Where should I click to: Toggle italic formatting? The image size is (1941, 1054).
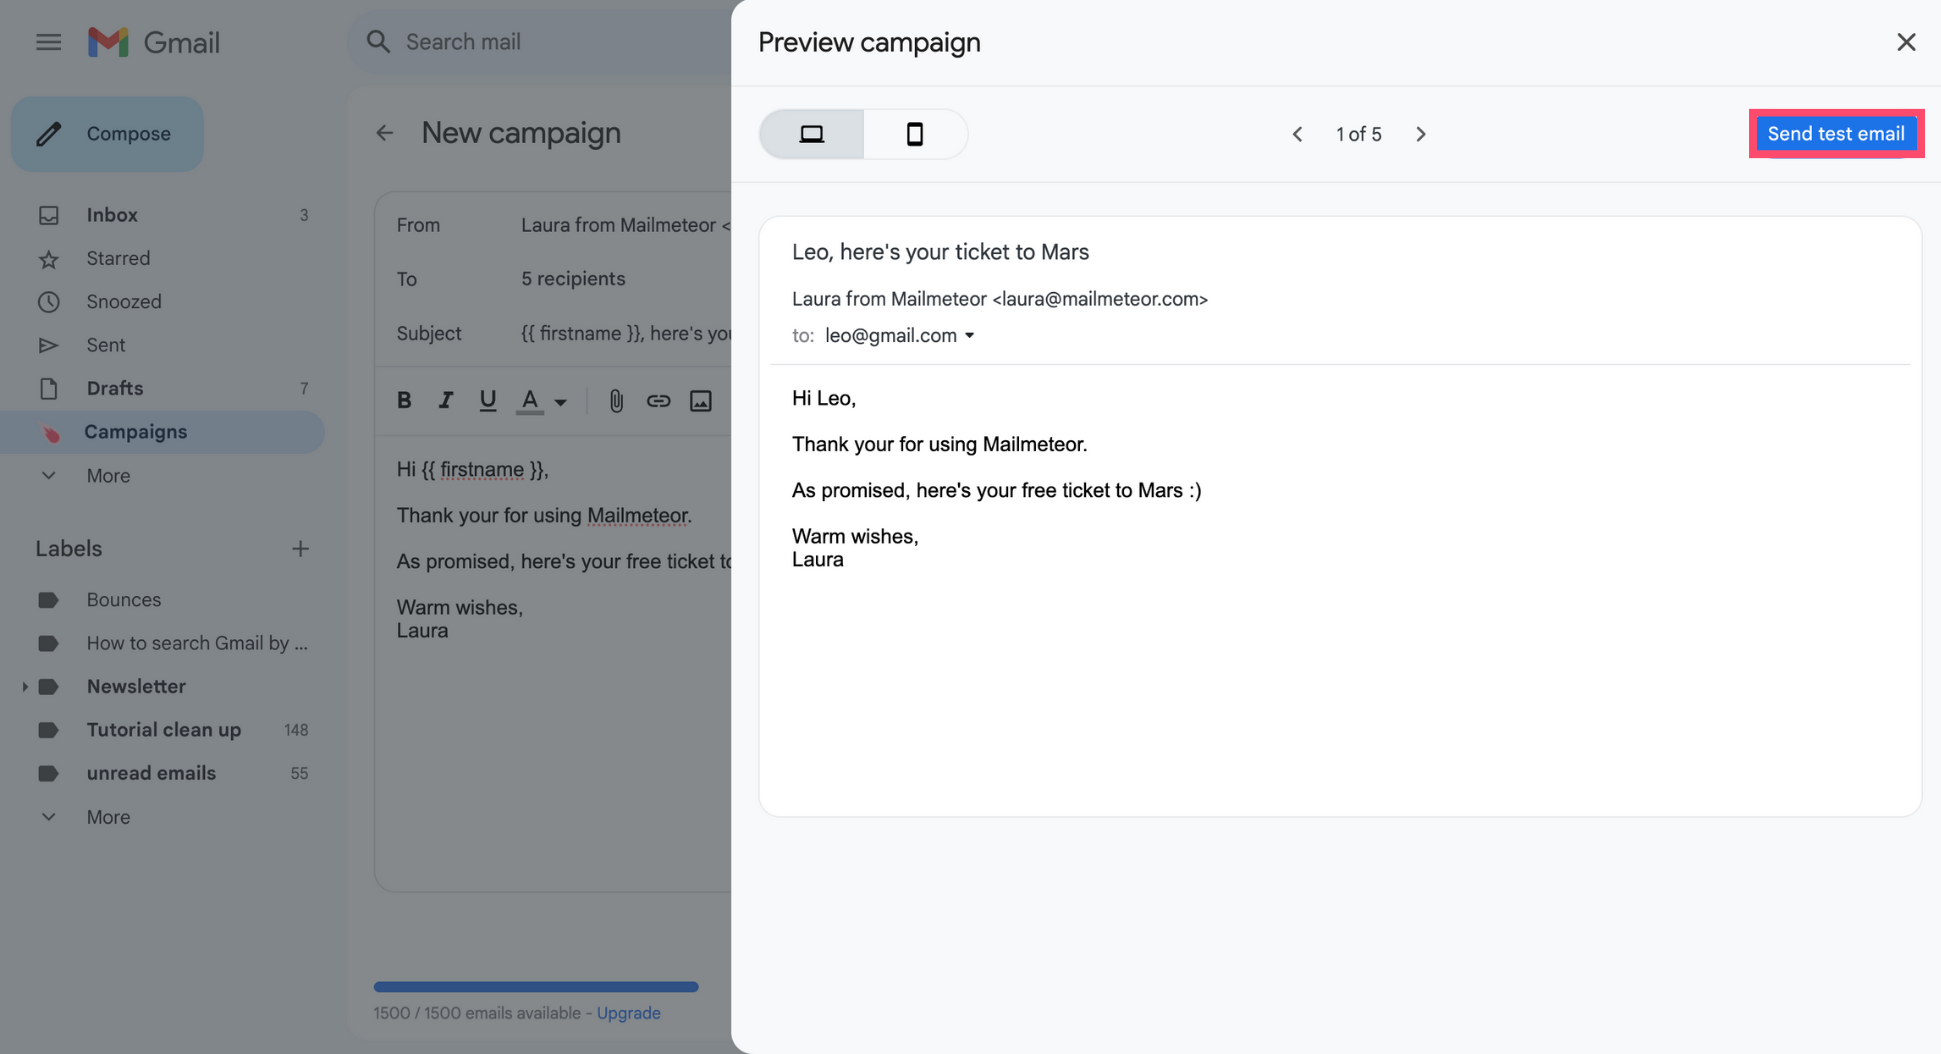tap(446, 400)
